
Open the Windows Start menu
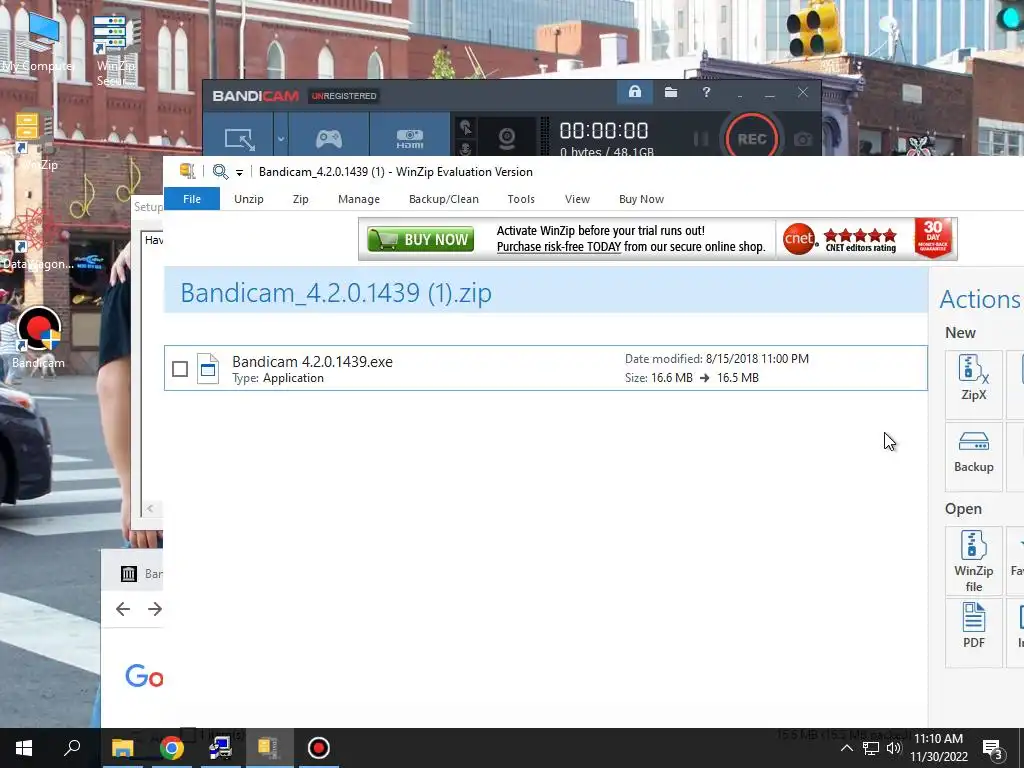pos(24,748)
